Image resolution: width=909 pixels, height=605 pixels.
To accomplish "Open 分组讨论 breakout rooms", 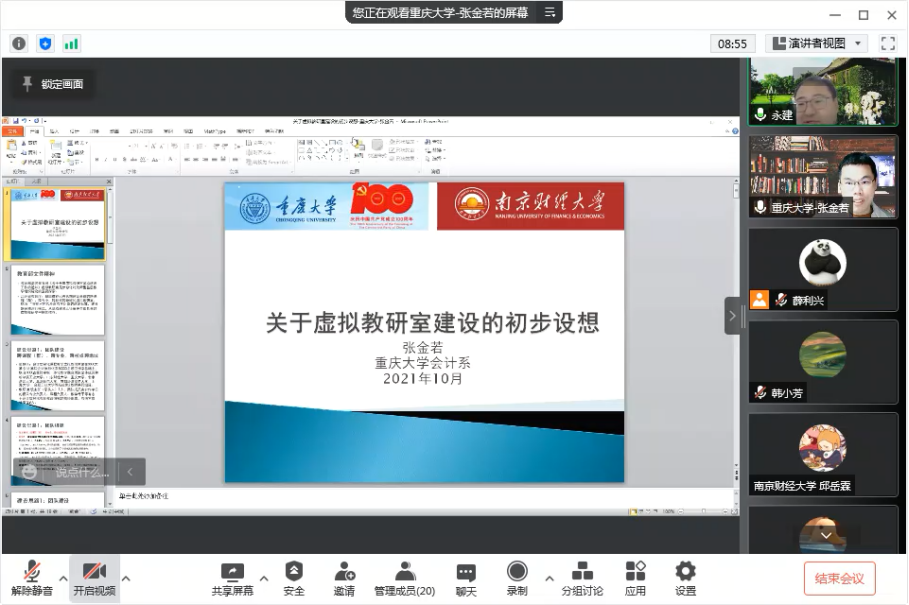I will point(582,578).
